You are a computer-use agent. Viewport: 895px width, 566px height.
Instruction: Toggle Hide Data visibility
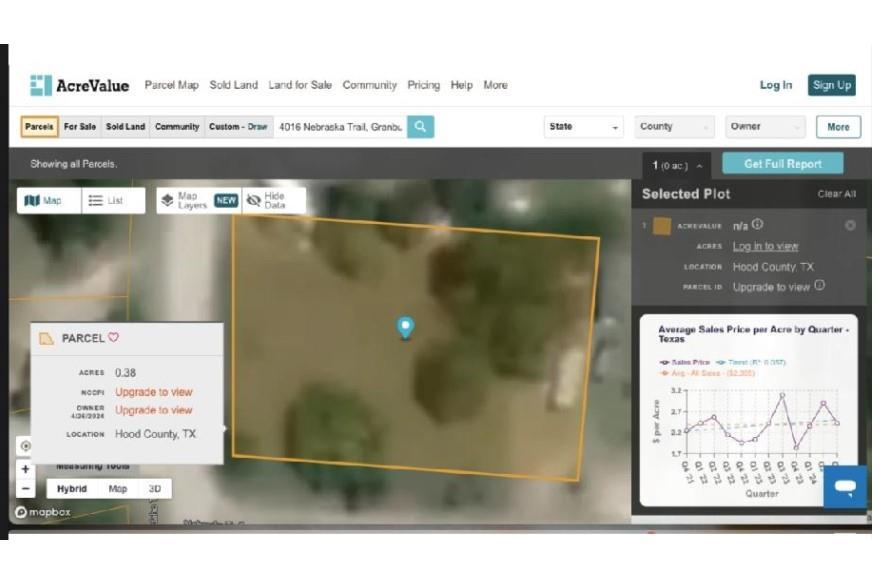click(x=266, y=200)
